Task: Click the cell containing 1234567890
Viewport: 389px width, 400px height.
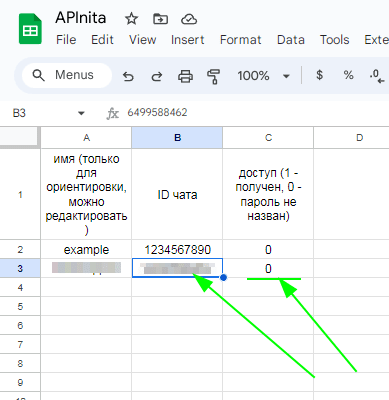Action: tap(177, 249)
